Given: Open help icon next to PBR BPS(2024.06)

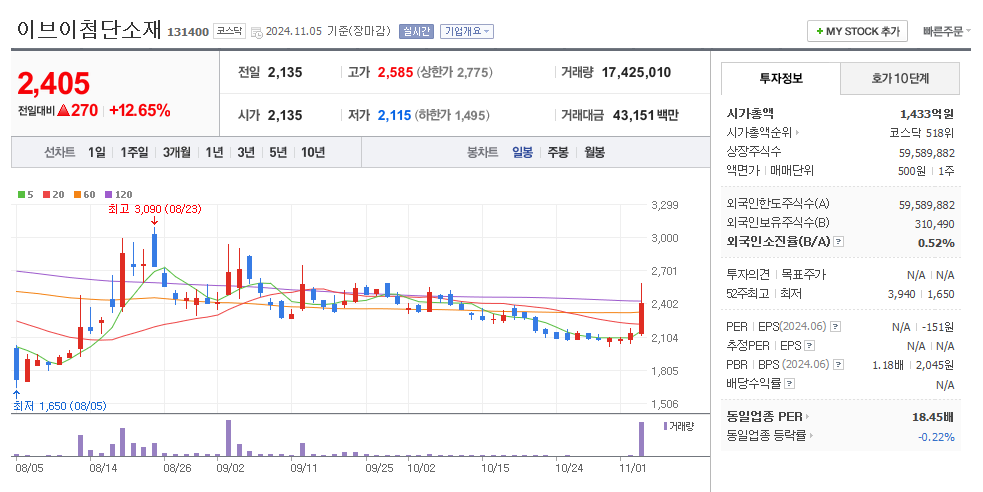Looking at the screenshot, I should pyautogui.click(x=839, y=364).
